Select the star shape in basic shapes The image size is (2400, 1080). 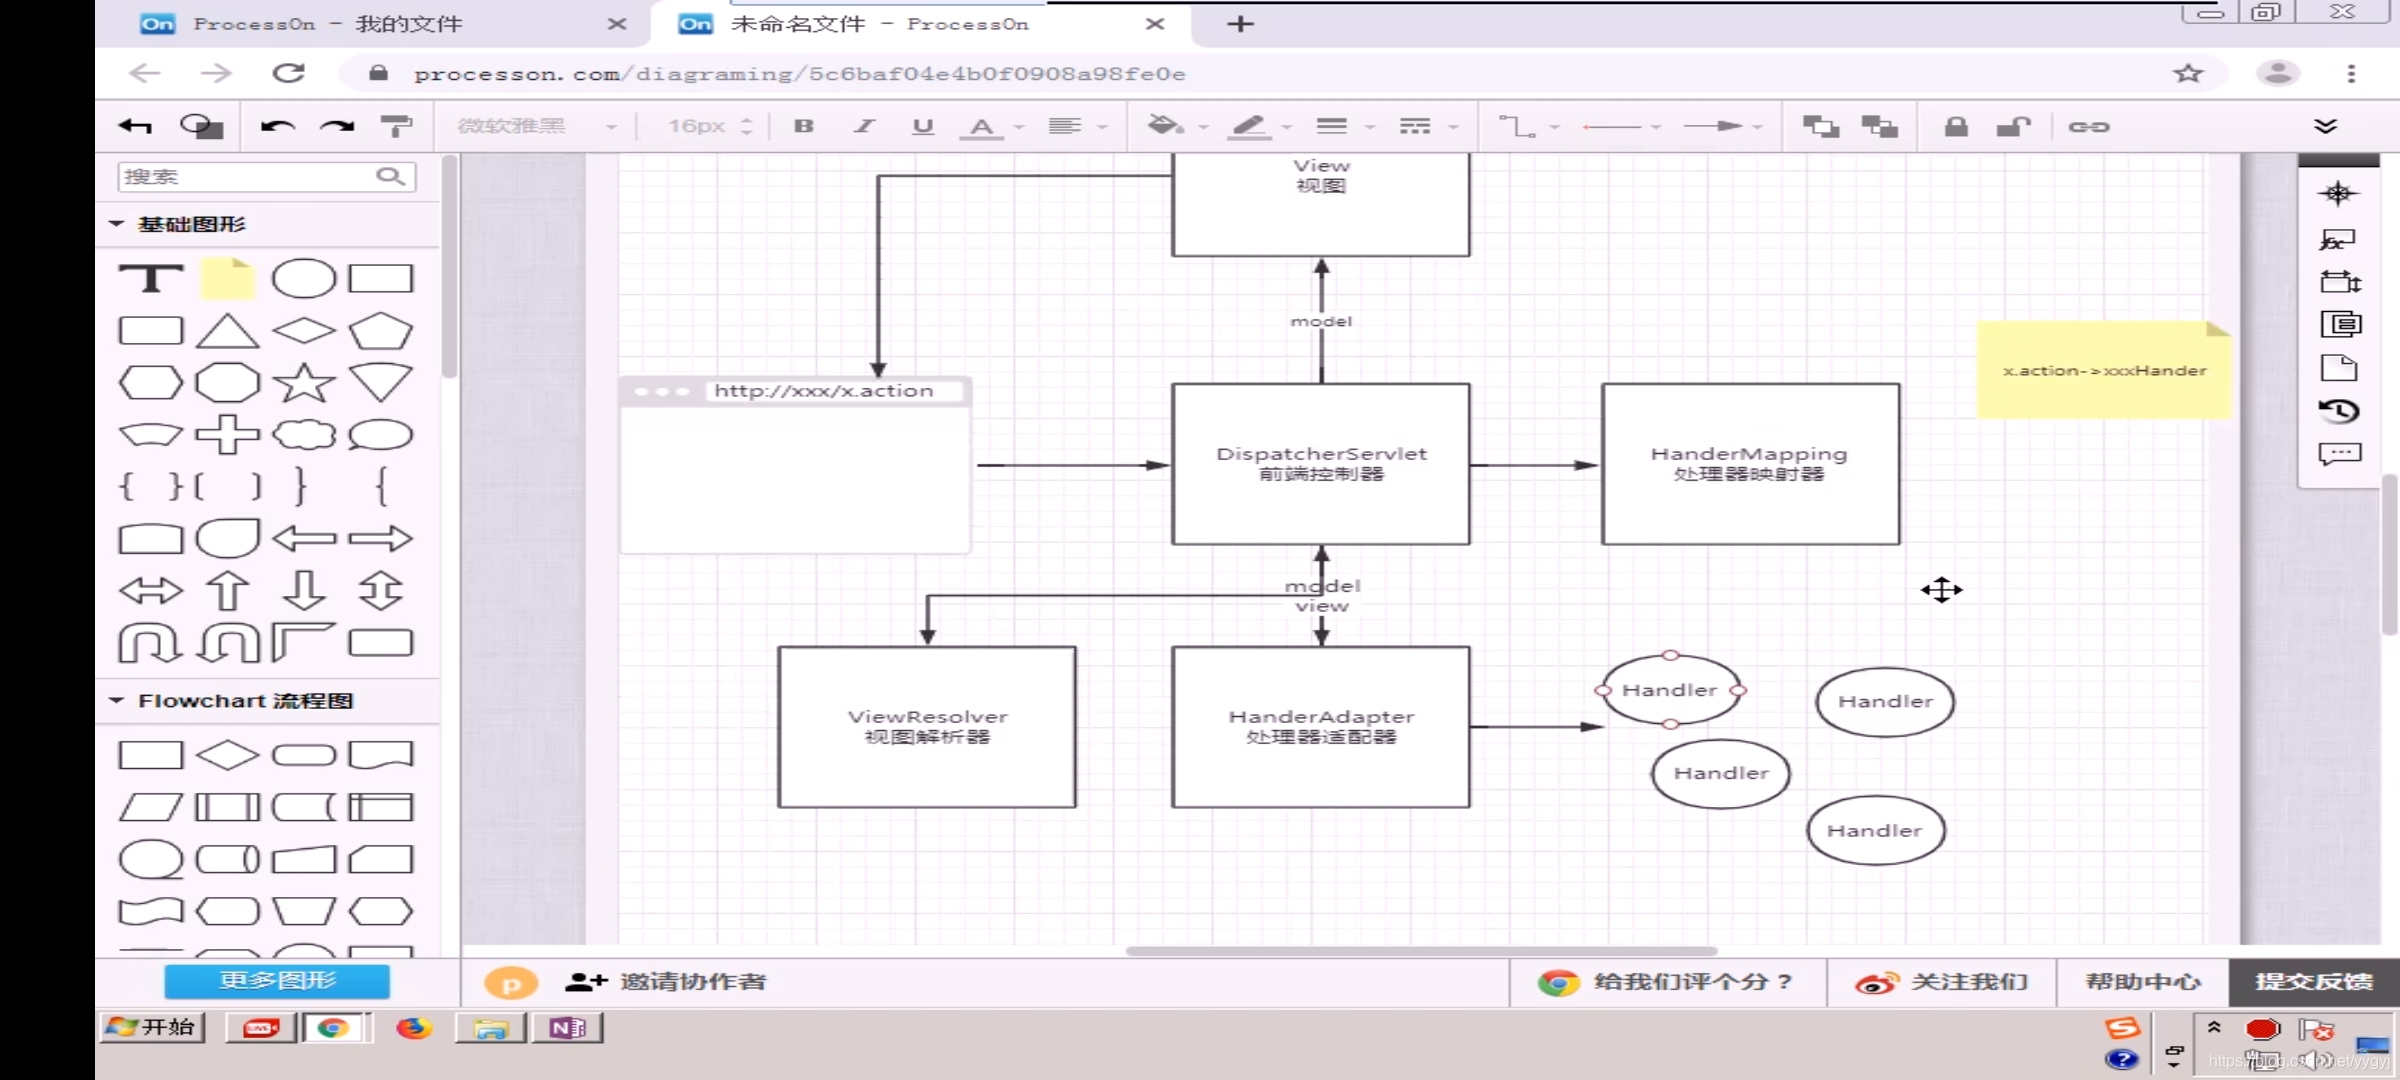[x=304, y=383]
